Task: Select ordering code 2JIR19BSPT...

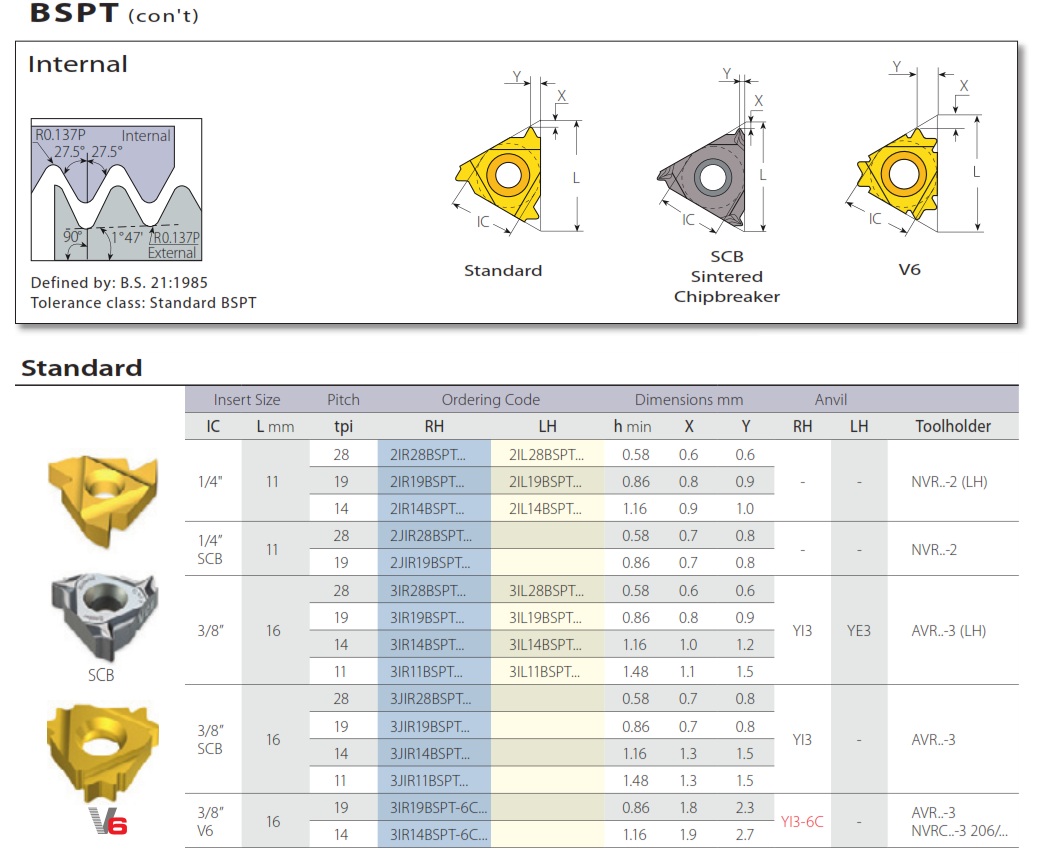Action: pos(430,563)
